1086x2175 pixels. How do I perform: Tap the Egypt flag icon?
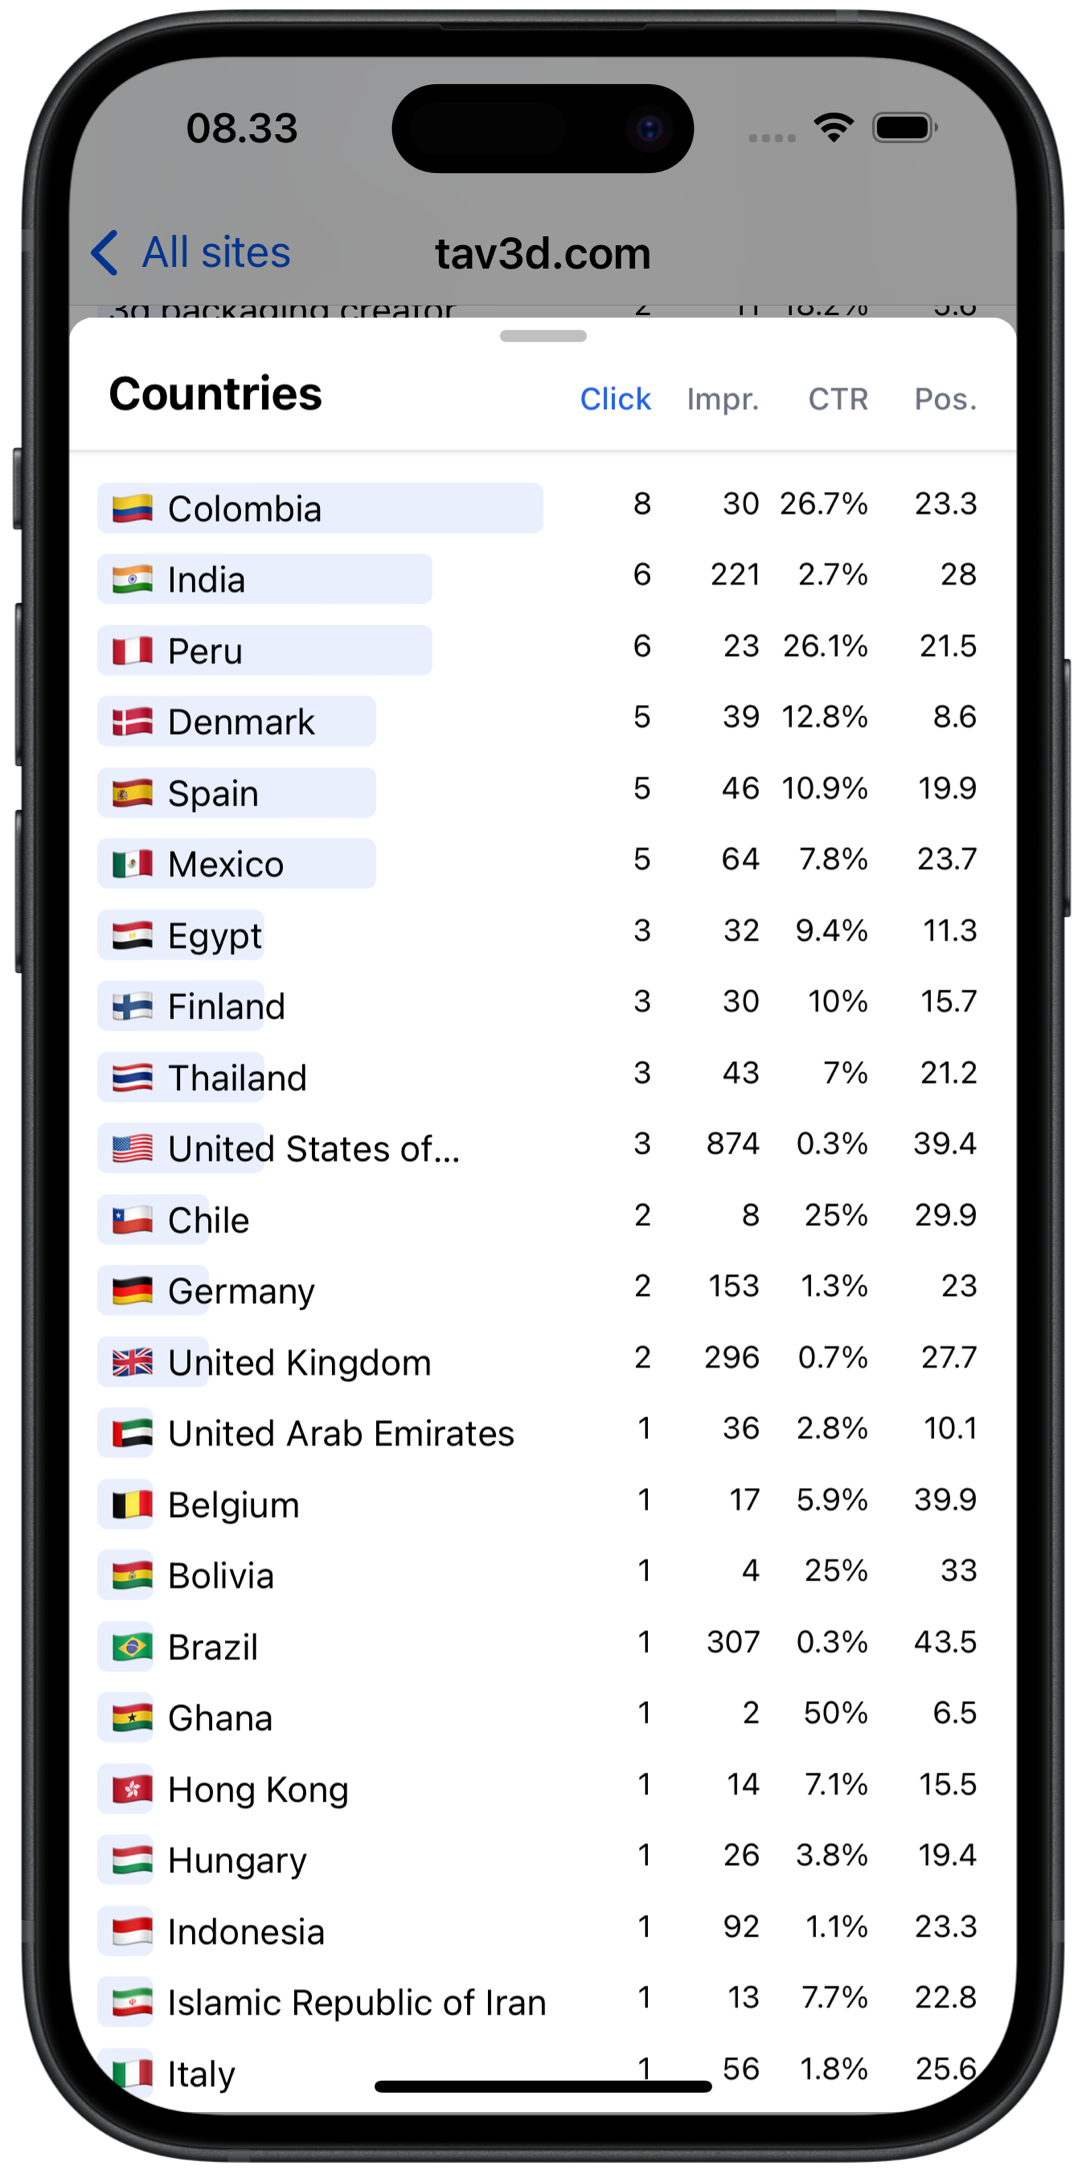(x=132, y=935)
